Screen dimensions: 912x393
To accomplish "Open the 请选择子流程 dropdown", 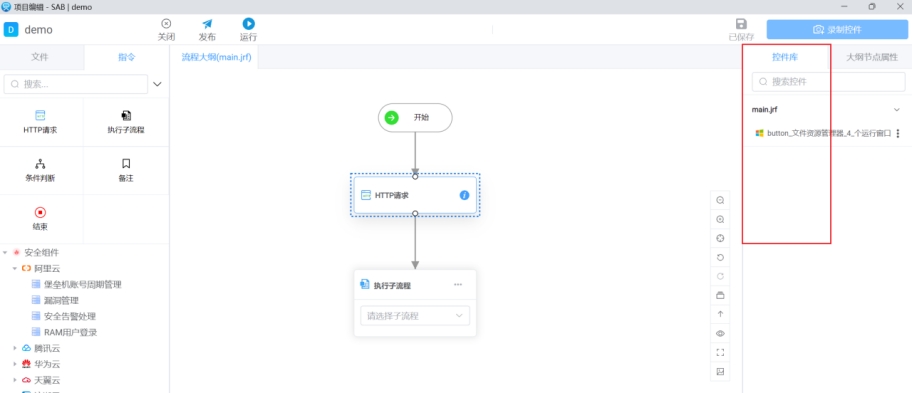I will click(x=415, y=316).
